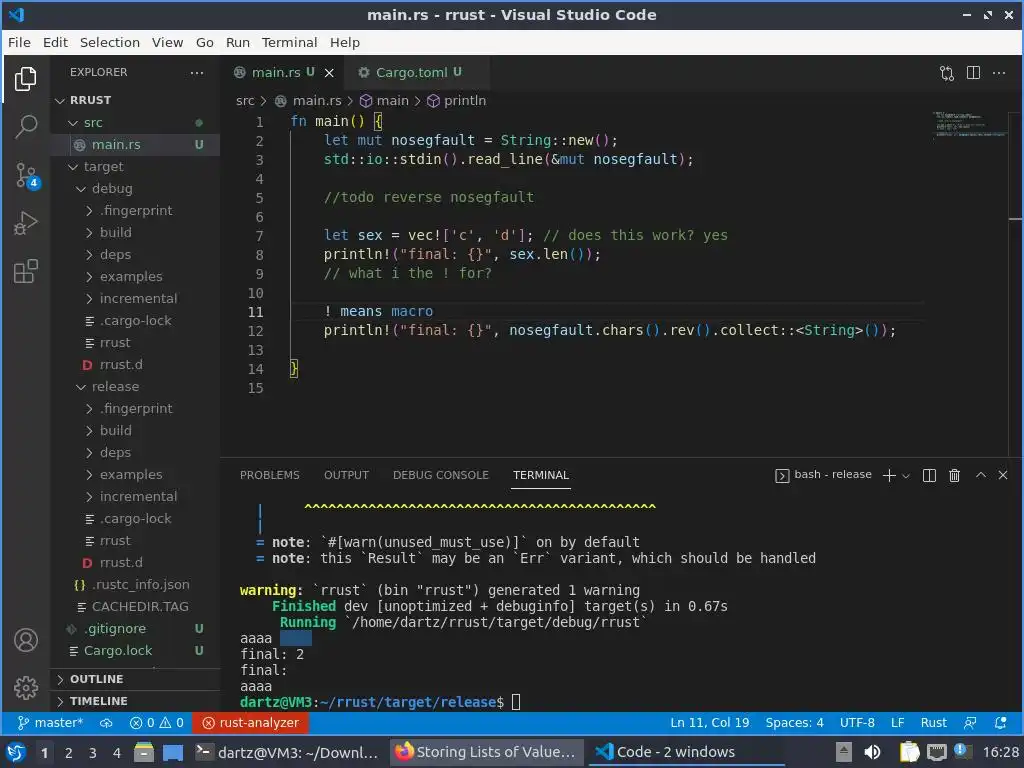The height and width of the screenshot is (768, 1024).
Task: Collapse the debug folder
Action: pyautogui.click(x=135, y=189)
